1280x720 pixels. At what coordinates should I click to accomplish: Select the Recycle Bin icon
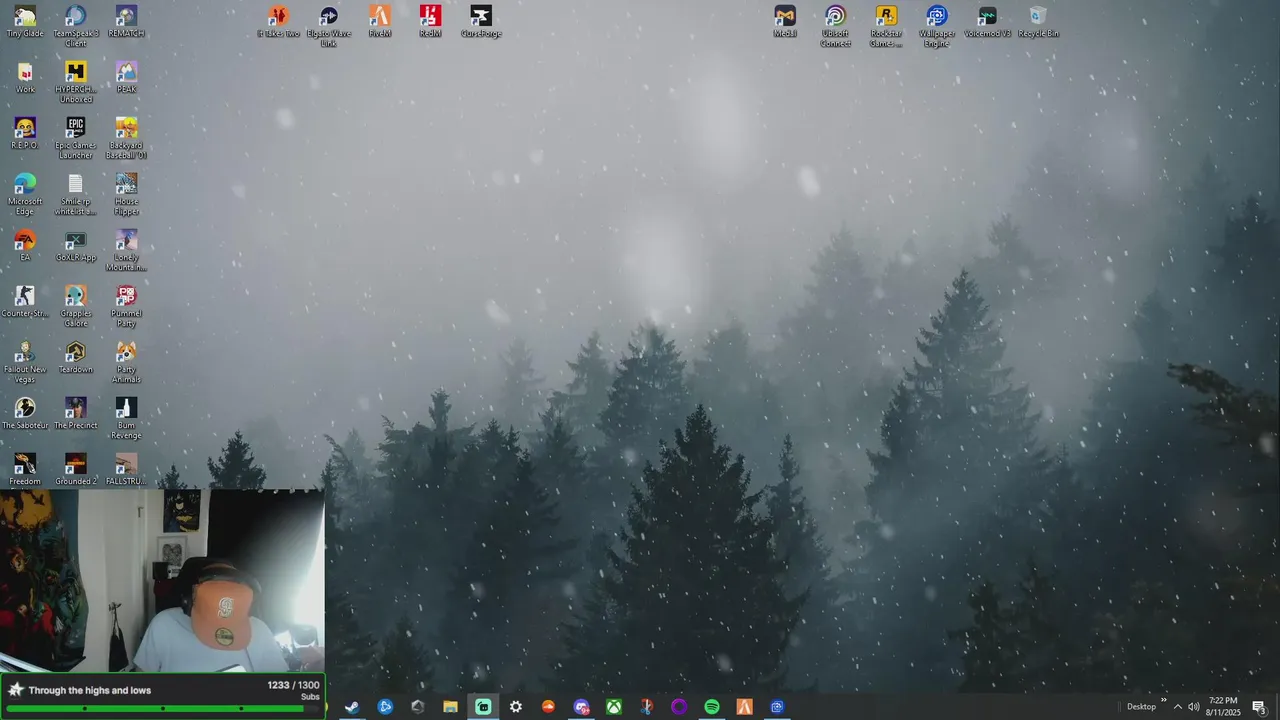click(x=1038, y=21)
